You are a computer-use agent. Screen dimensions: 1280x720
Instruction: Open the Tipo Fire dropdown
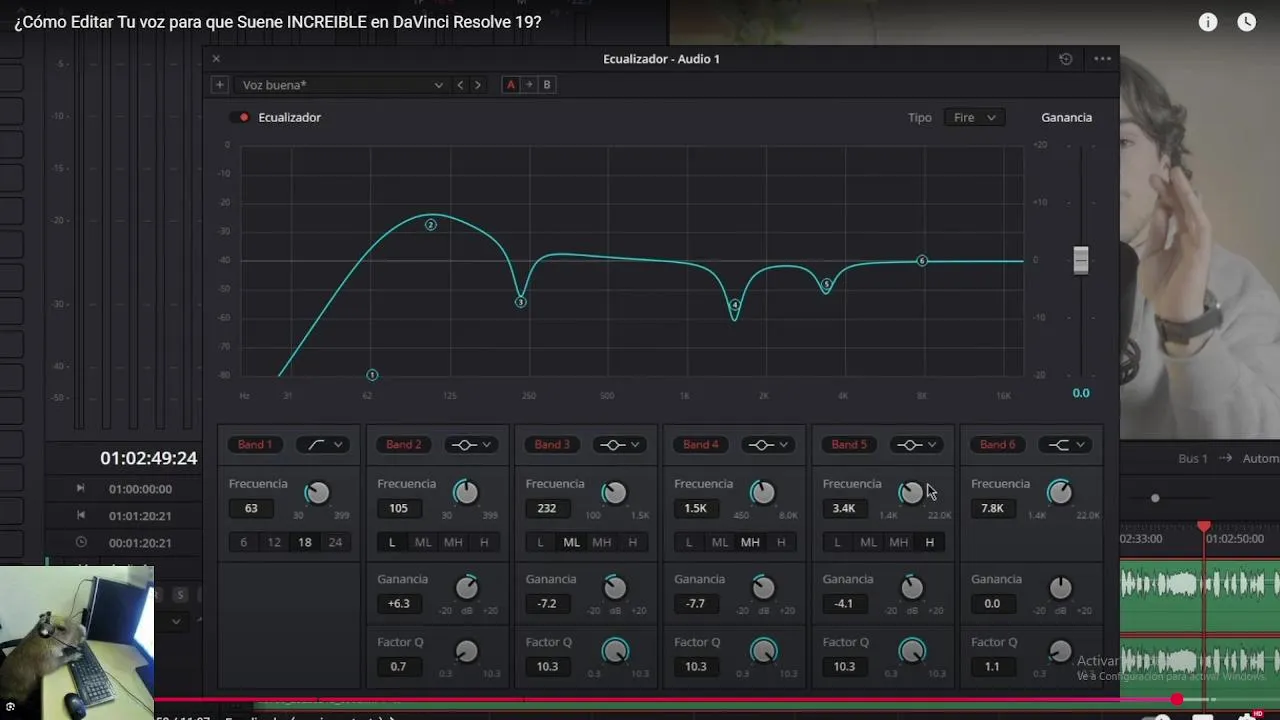[975, 117]
